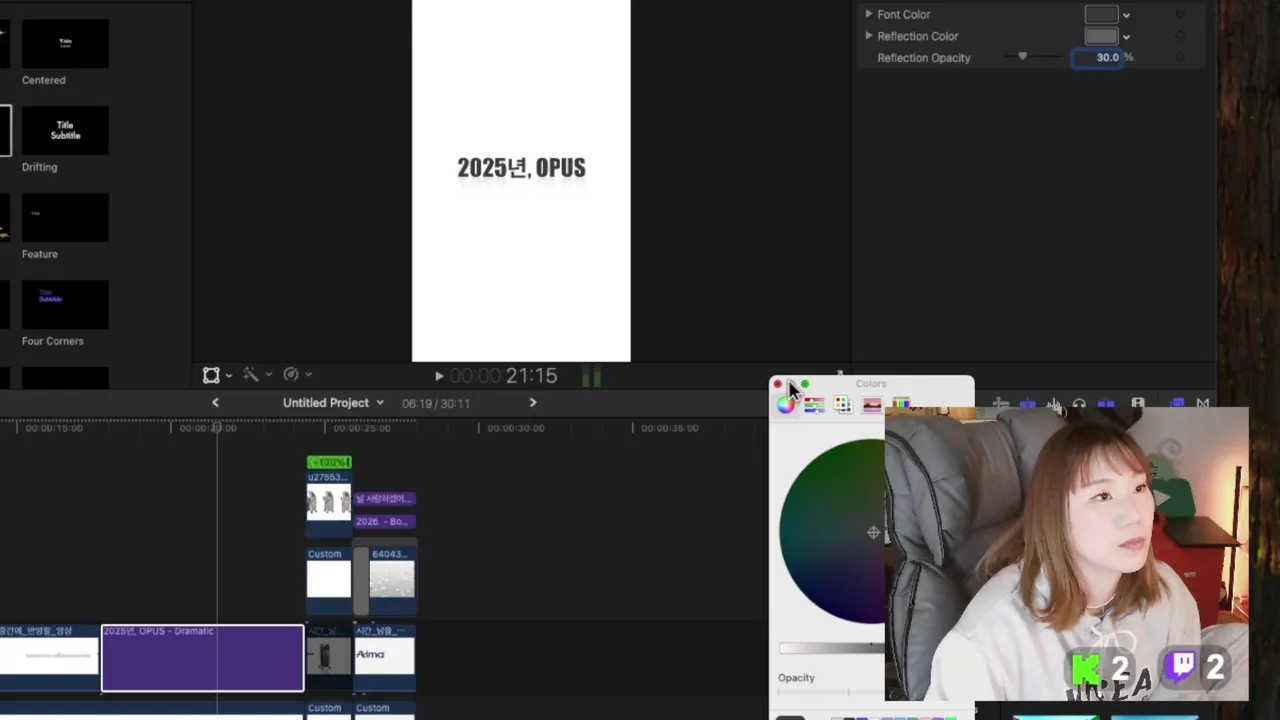Screen dimensions: 1280x720
Task: Open Reflection Color swatch dropdown arrow
Action: pos(1126,37)
